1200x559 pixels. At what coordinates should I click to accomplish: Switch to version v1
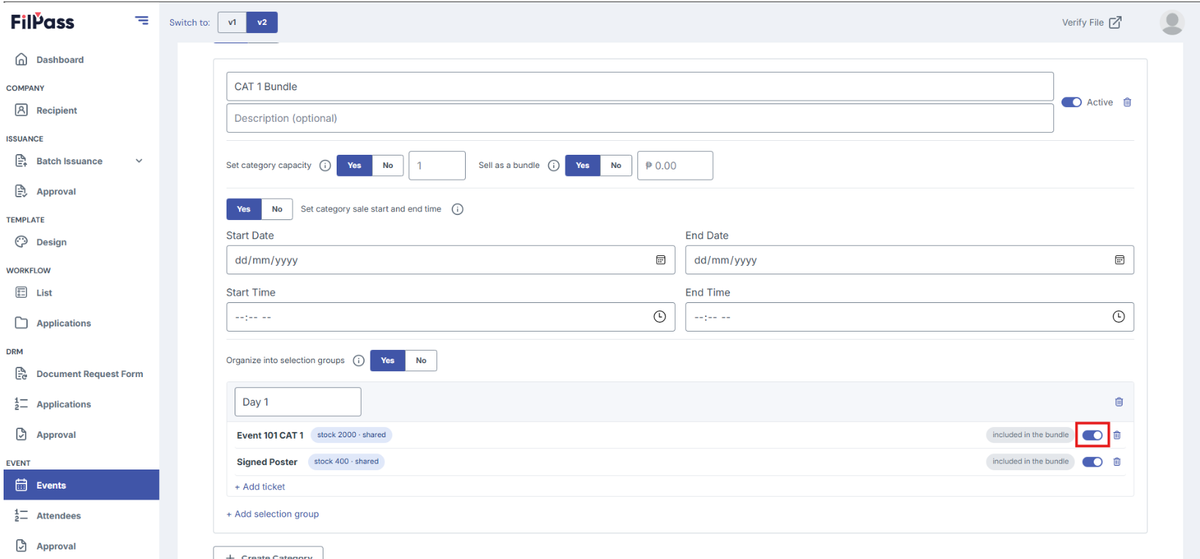click(232, 22)
